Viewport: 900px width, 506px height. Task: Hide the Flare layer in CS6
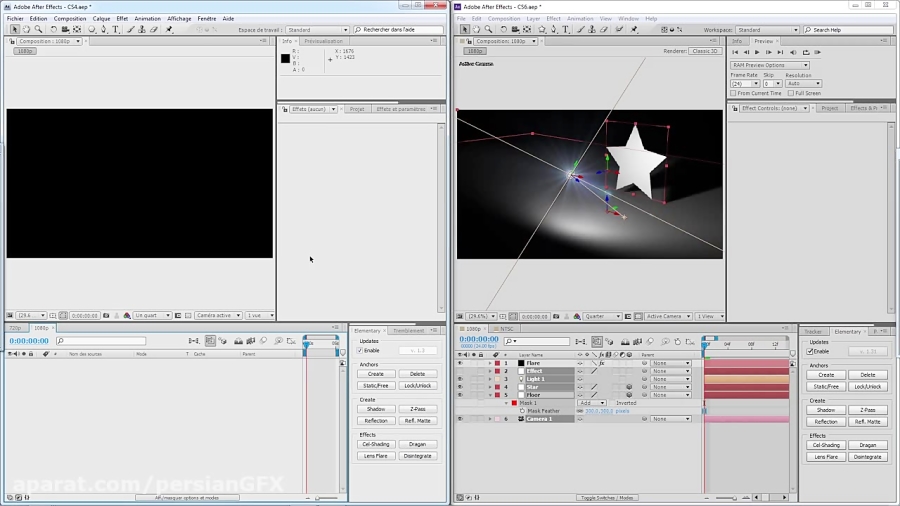point(460,363)
